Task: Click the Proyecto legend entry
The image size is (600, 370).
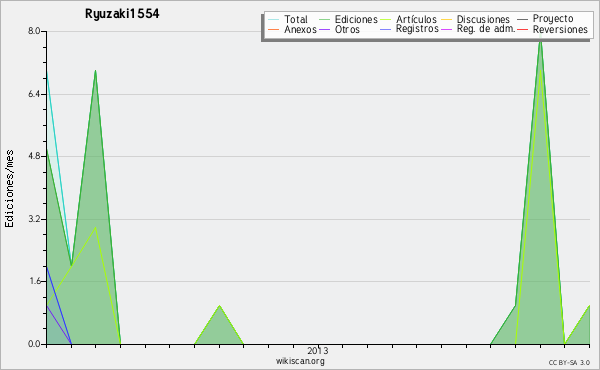Action: point(553,19)
